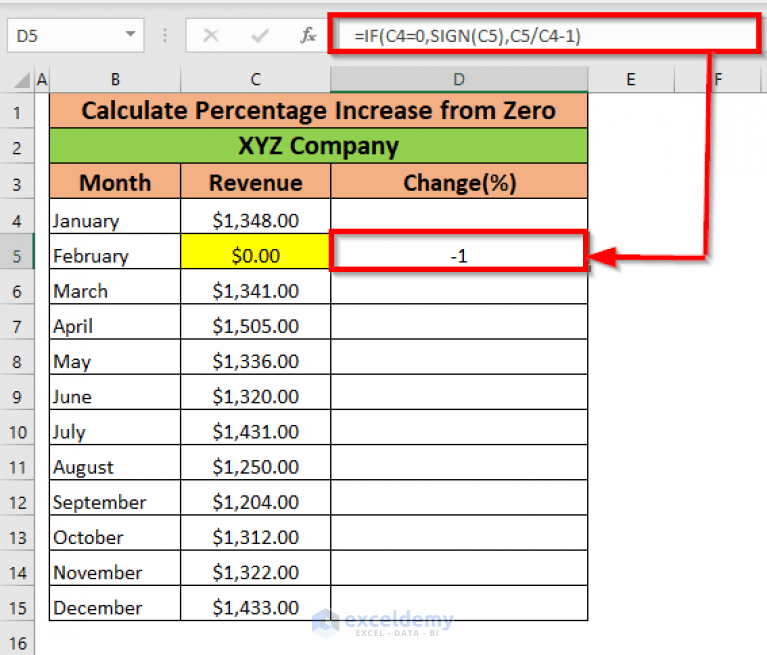Select row 1 header

point(17,111)
